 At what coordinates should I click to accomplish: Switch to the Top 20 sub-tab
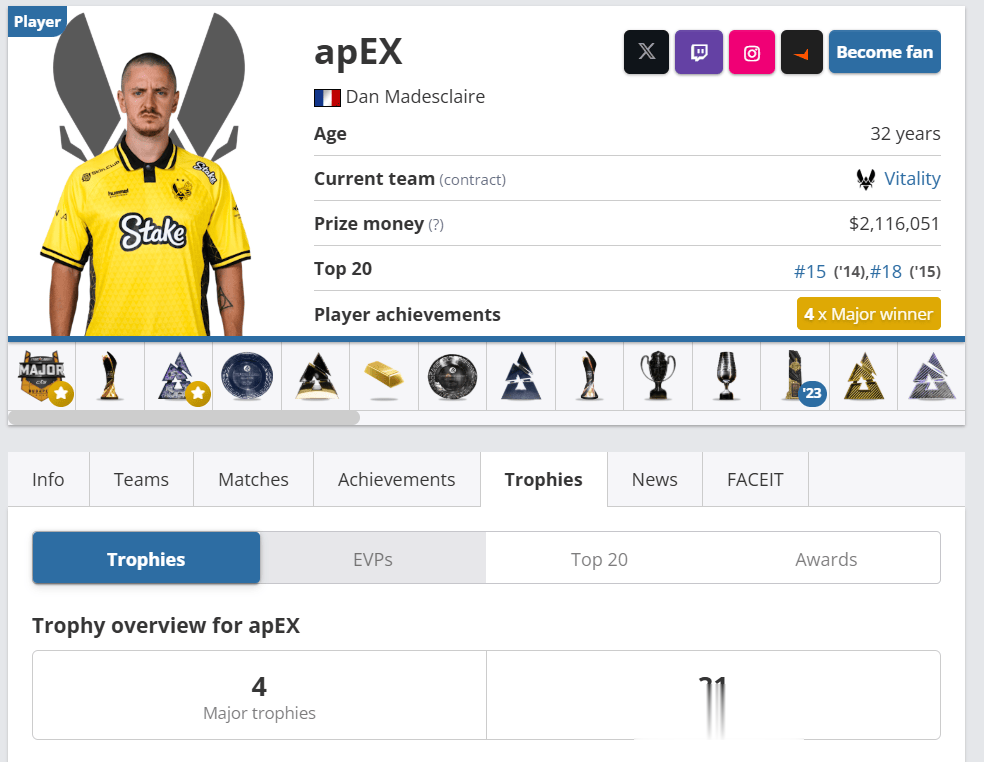(599, 558)
